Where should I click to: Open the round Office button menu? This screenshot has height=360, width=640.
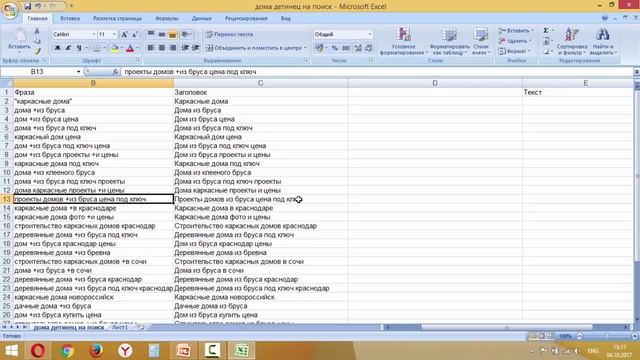(9, 10)
